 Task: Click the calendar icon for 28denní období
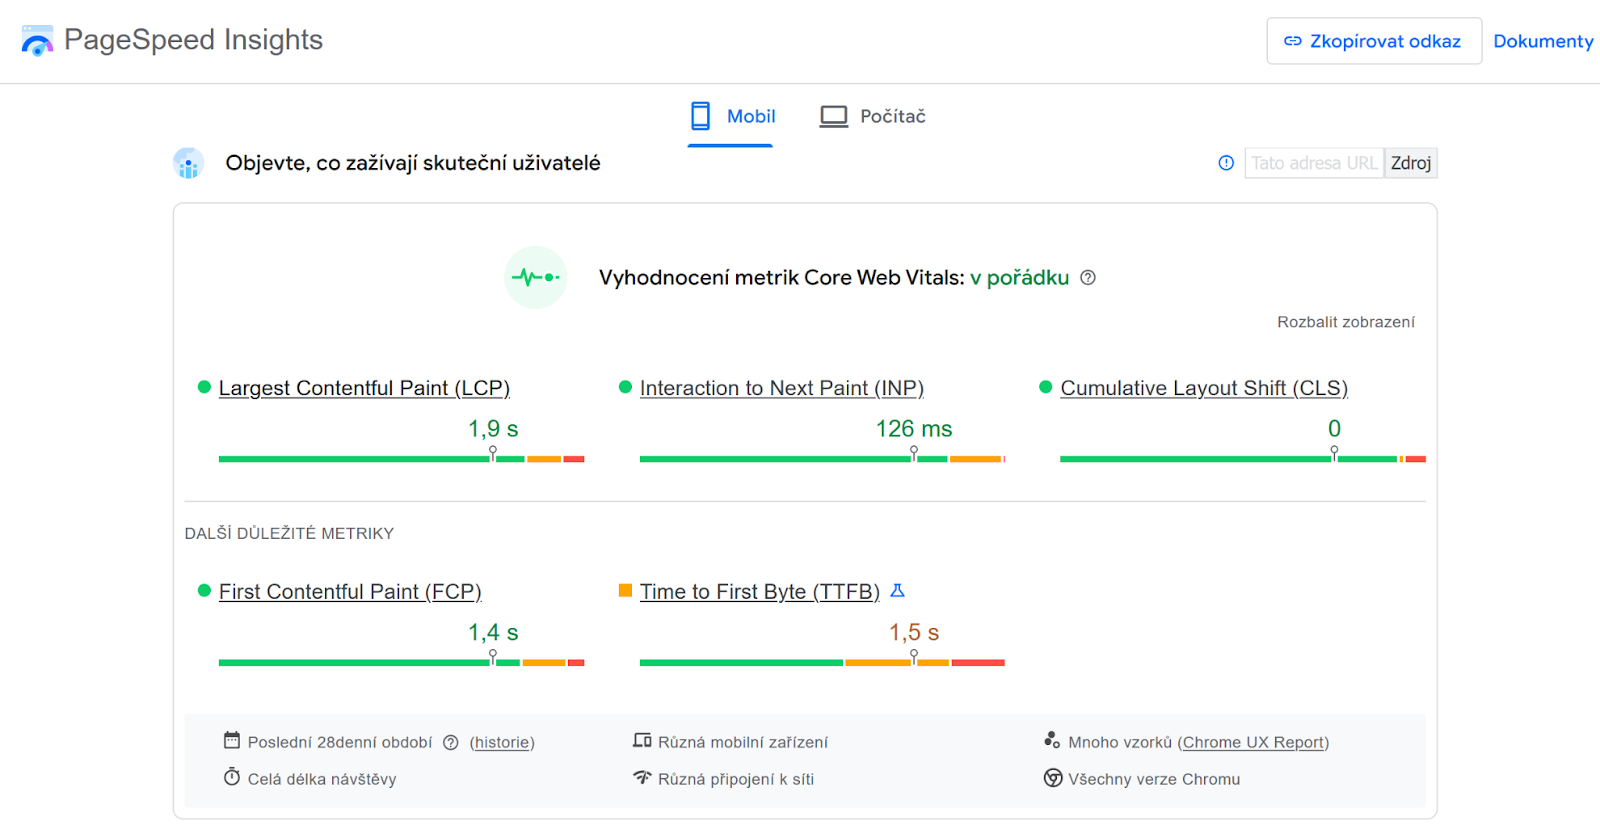[232, 741]
